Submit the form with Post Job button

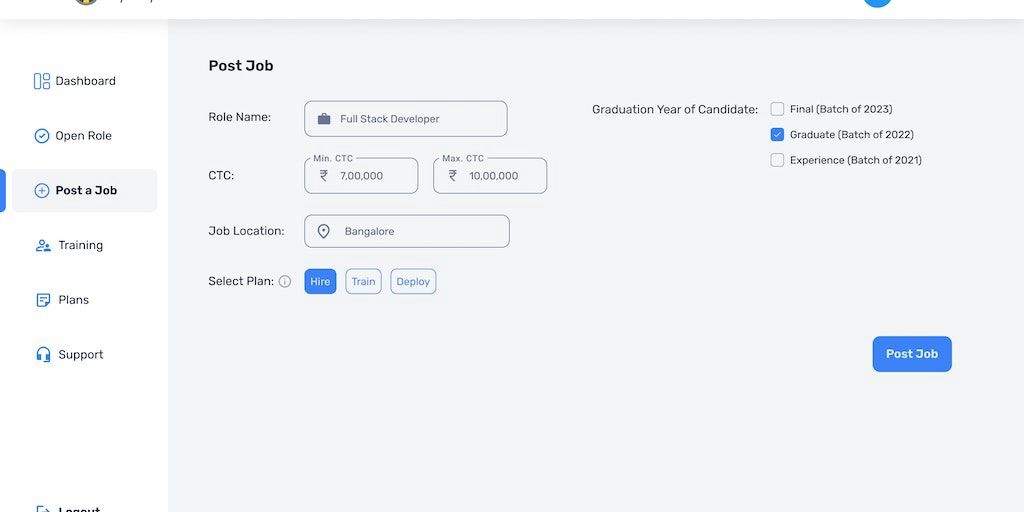[x=912, y=354]
